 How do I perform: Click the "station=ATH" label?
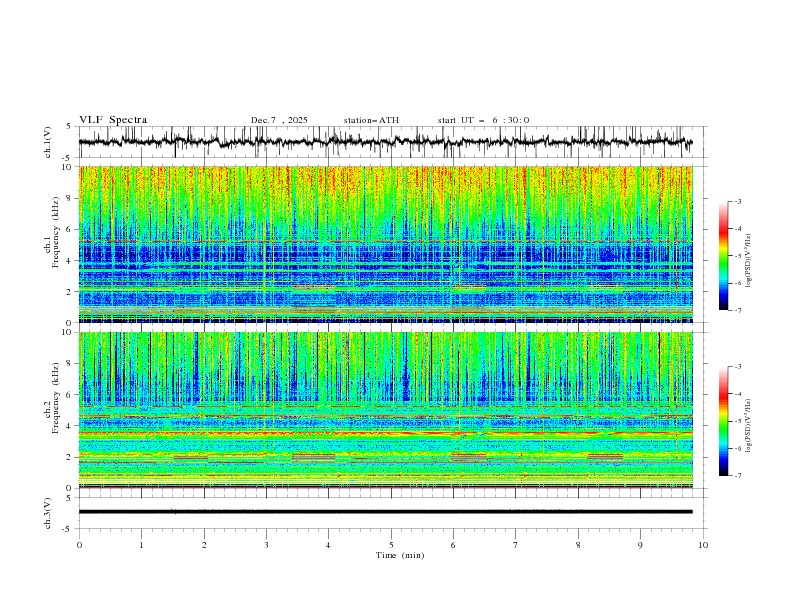[x=371, y=120]
